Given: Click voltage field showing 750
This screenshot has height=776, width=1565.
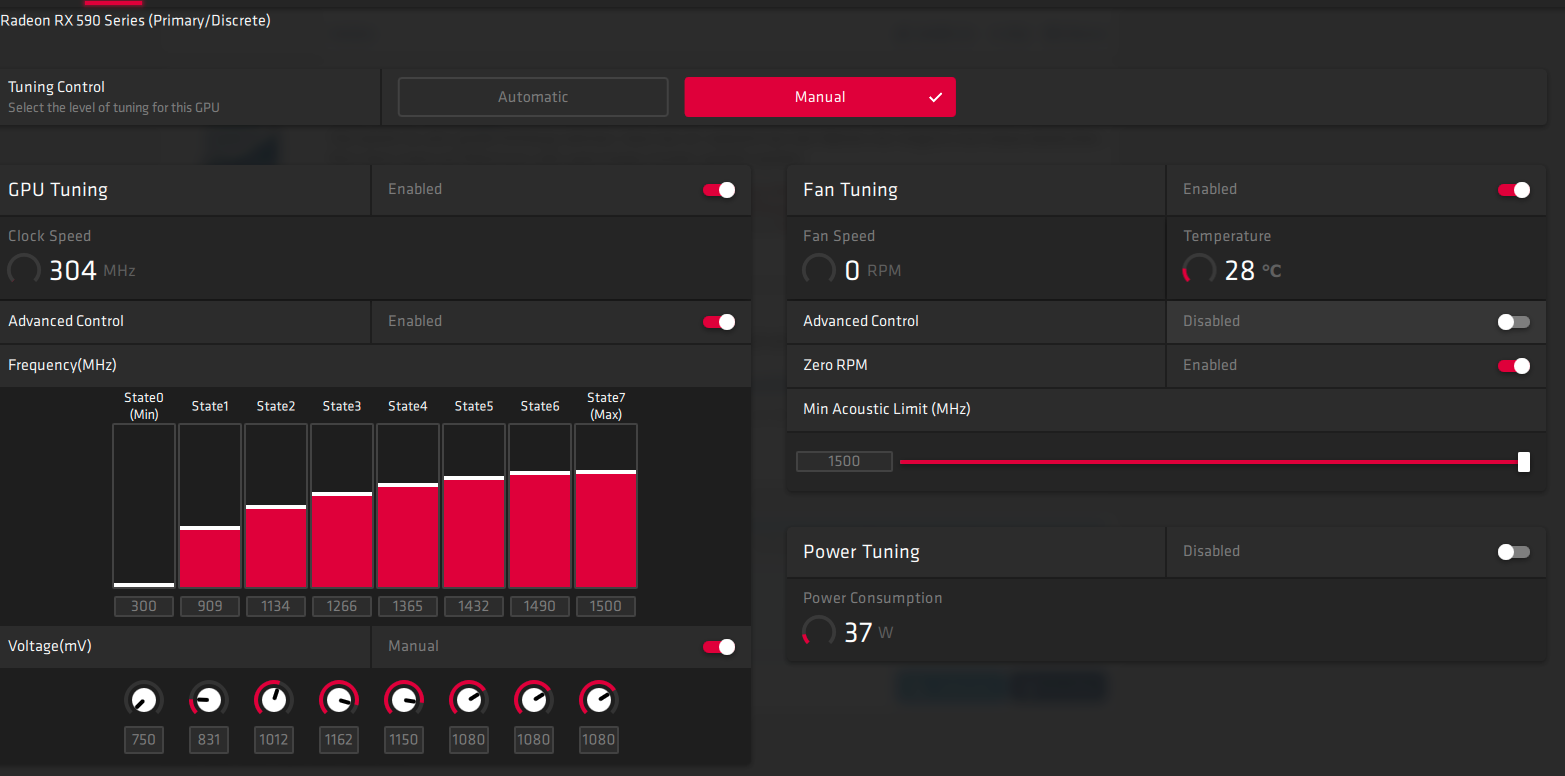Looking at the screenshot, I should (144, 740).
